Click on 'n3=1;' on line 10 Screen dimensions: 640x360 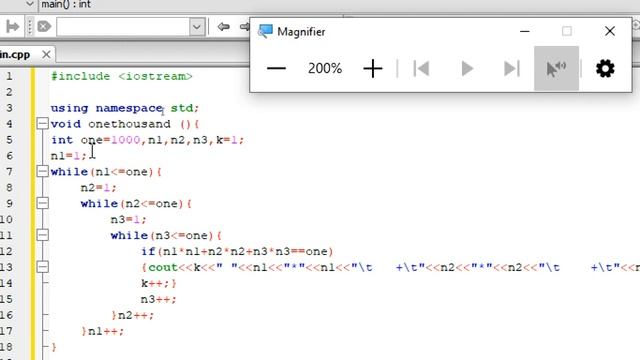coord(128,220)
